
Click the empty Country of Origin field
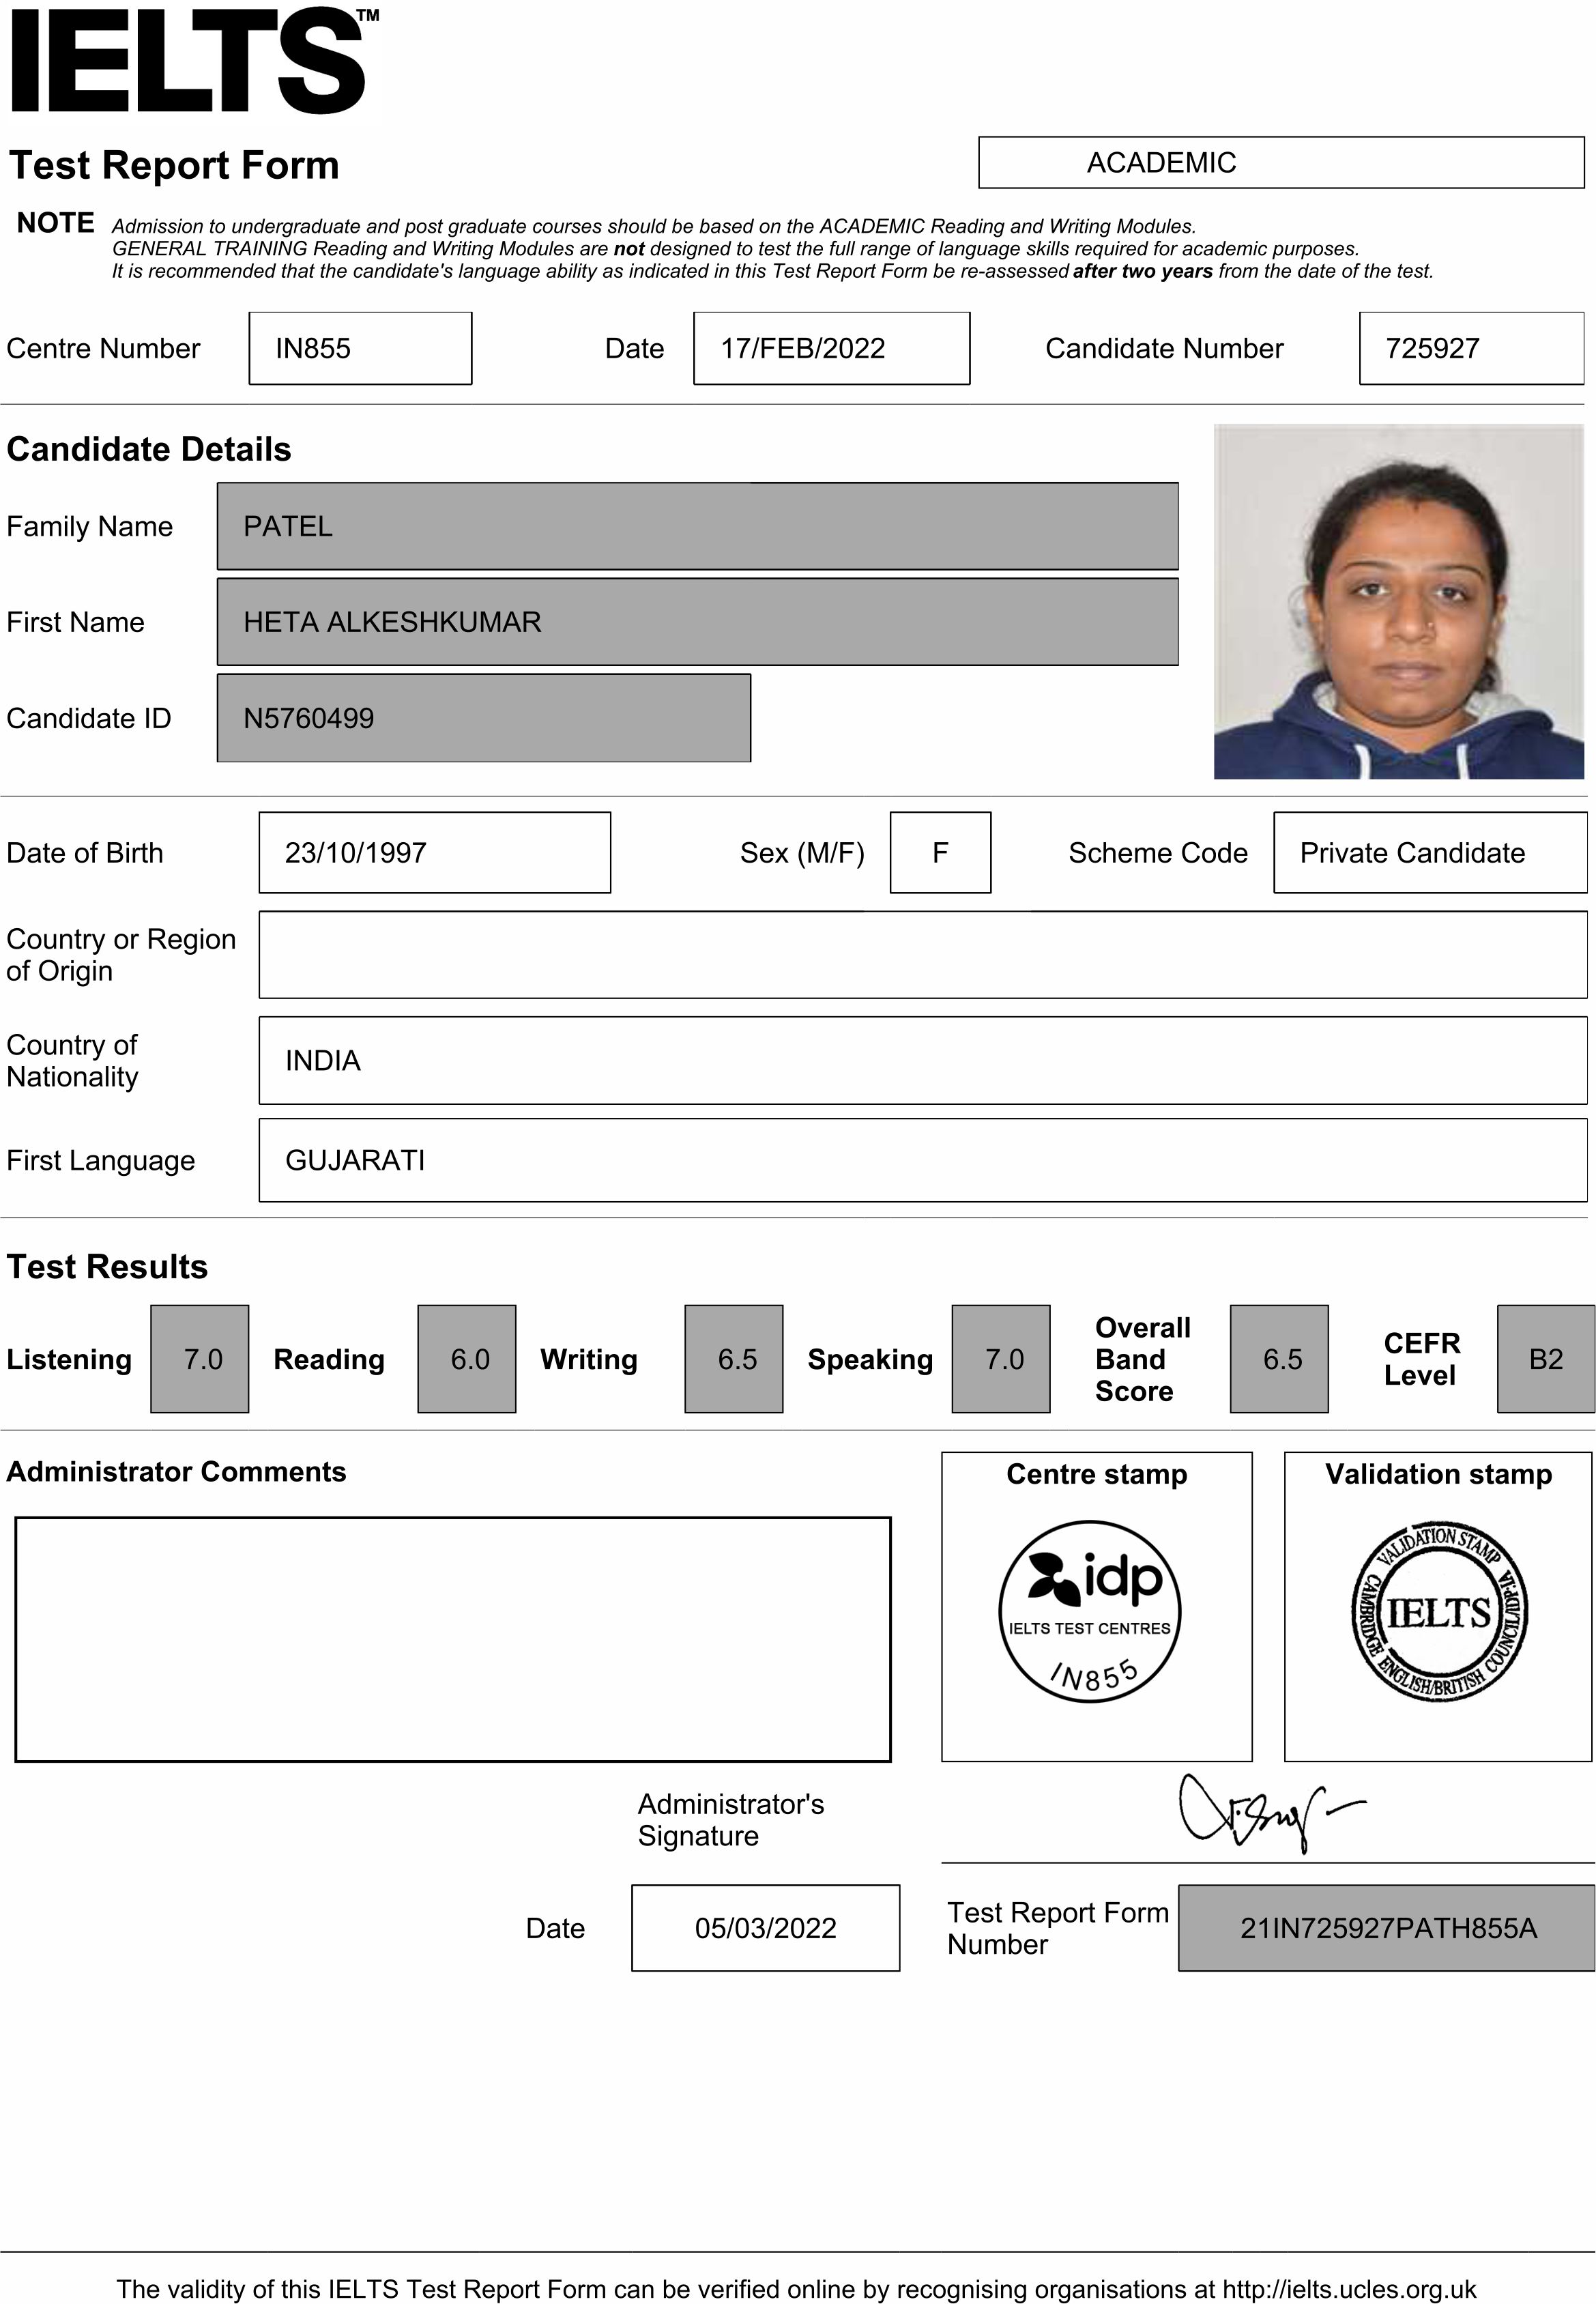tap(922, 955)
